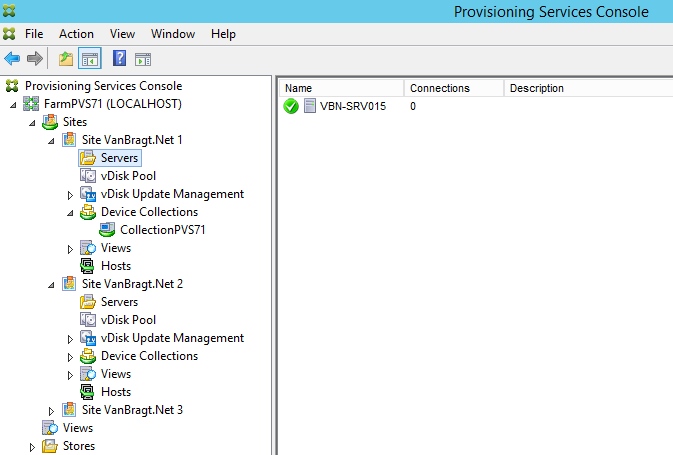Screen dimensions: 673x455
Task: Sort by the Description column header
Action: click(x=588, y=88)
